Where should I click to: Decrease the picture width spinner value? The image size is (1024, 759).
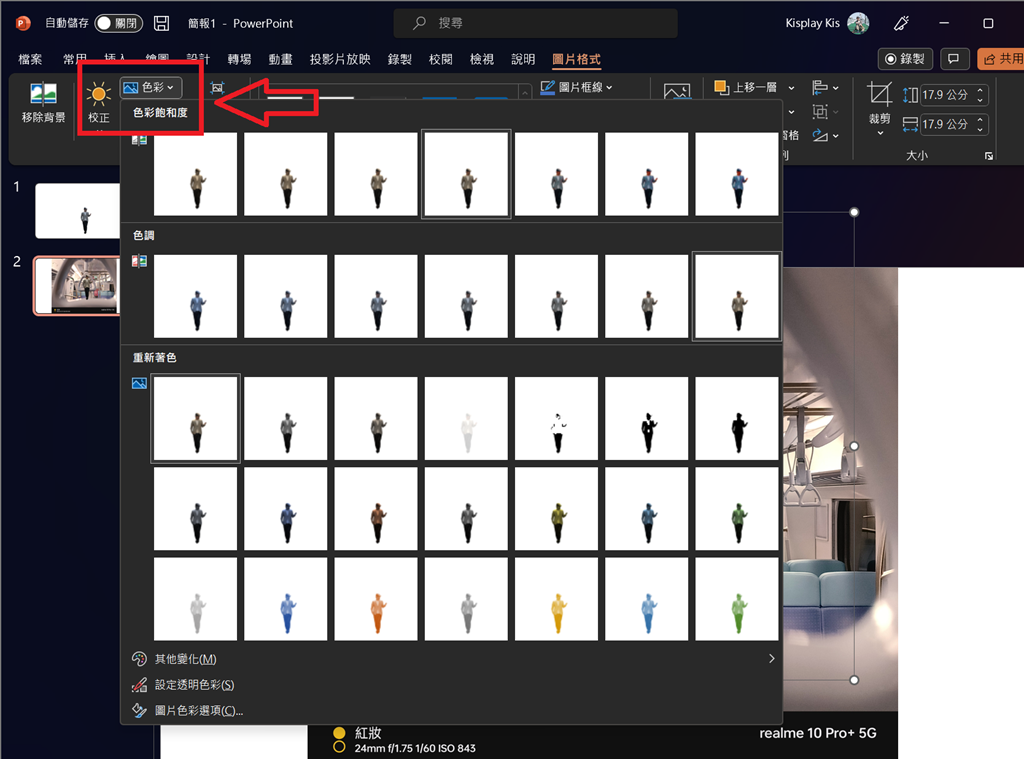(x=980, y=129)
